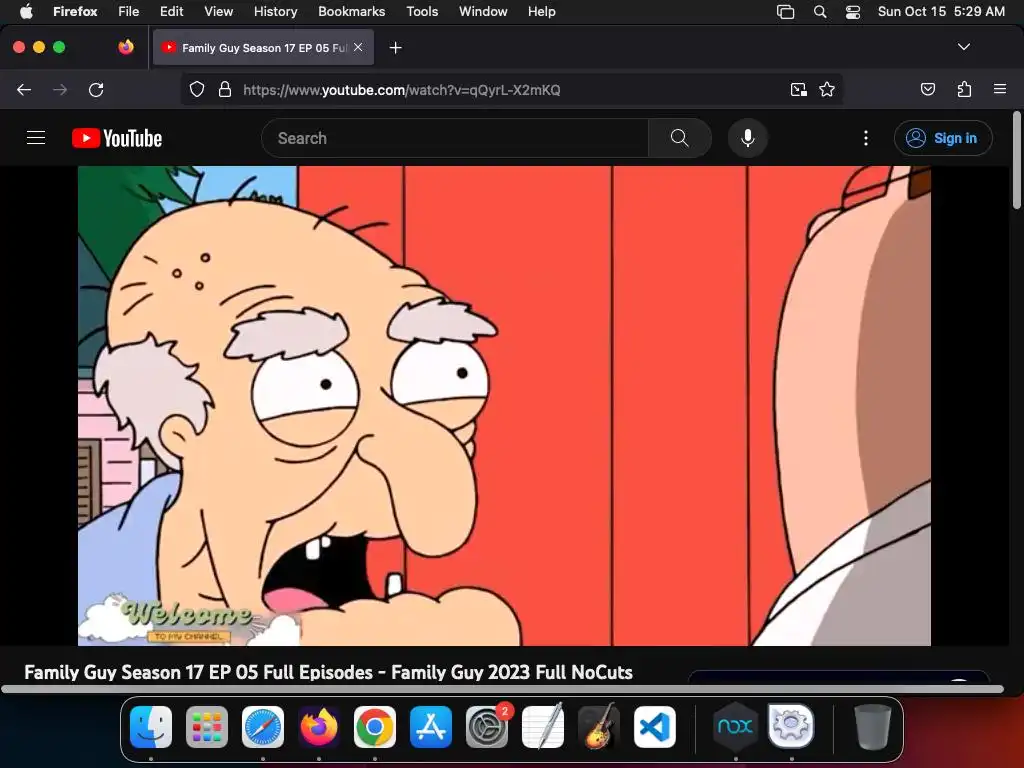Viewport: 1024px width, 768px height.
Task: Click the Family Guy Season 17 video title
Action: tap(328, 672)
